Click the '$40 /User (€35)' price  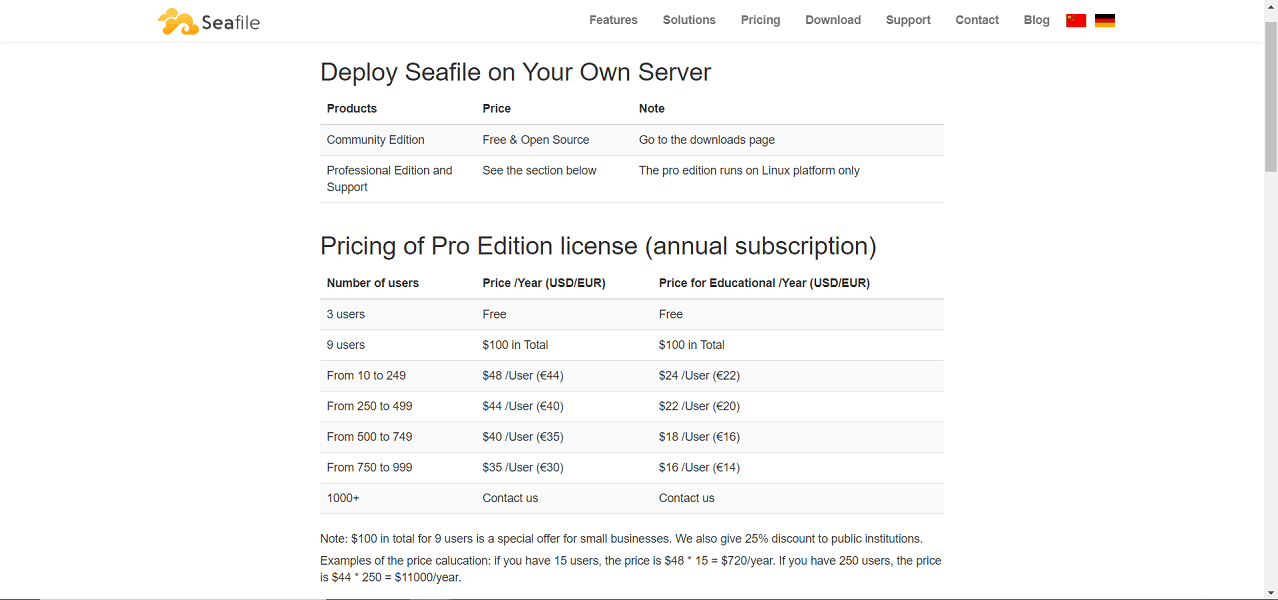tap(523, 437)
